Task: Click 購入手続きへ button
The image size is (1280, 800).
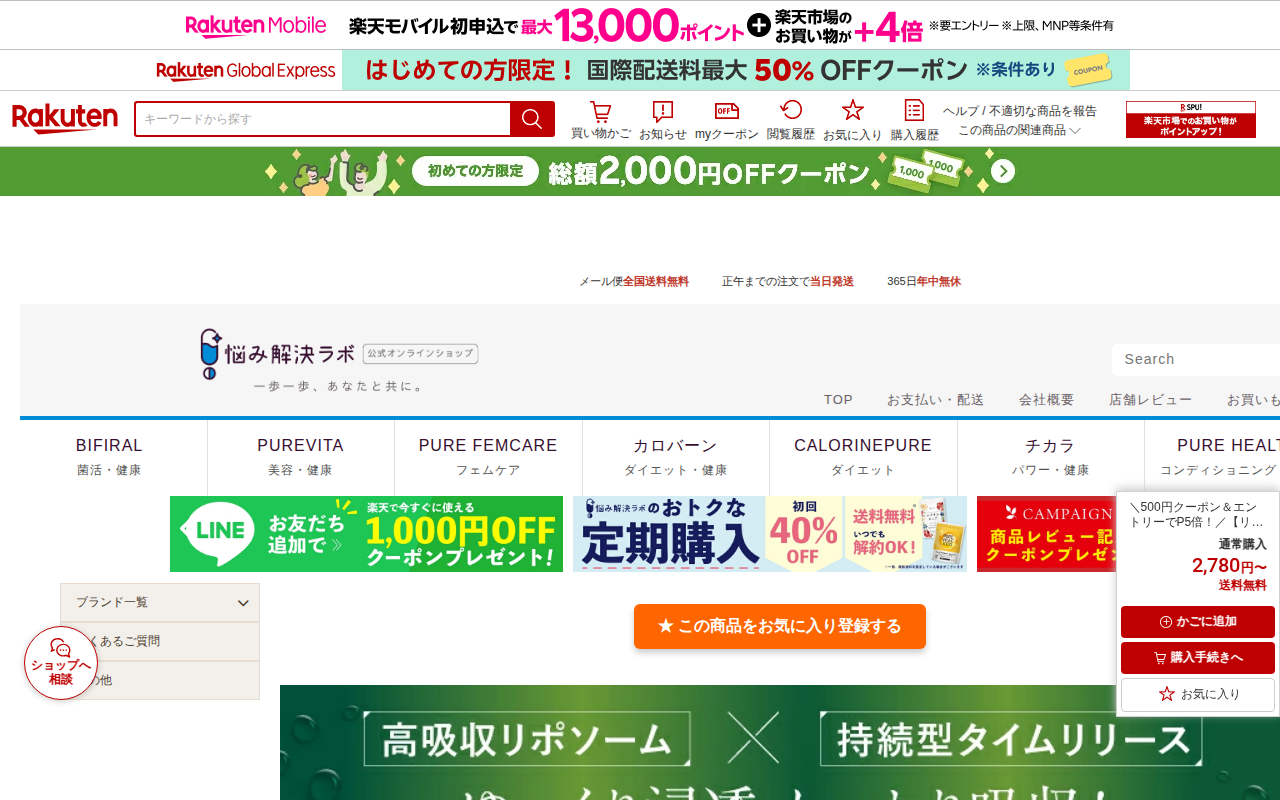Action: [x=1198, y=658]
